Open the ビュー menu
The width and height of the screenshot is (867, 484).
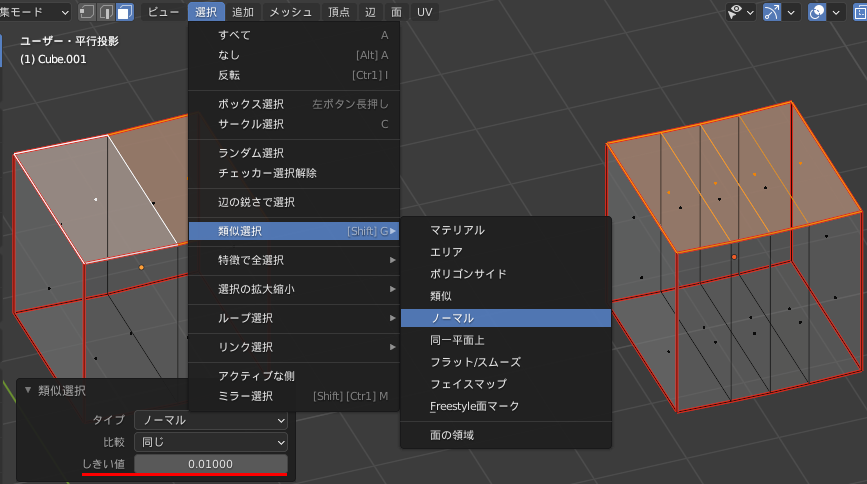pos(163,12)
